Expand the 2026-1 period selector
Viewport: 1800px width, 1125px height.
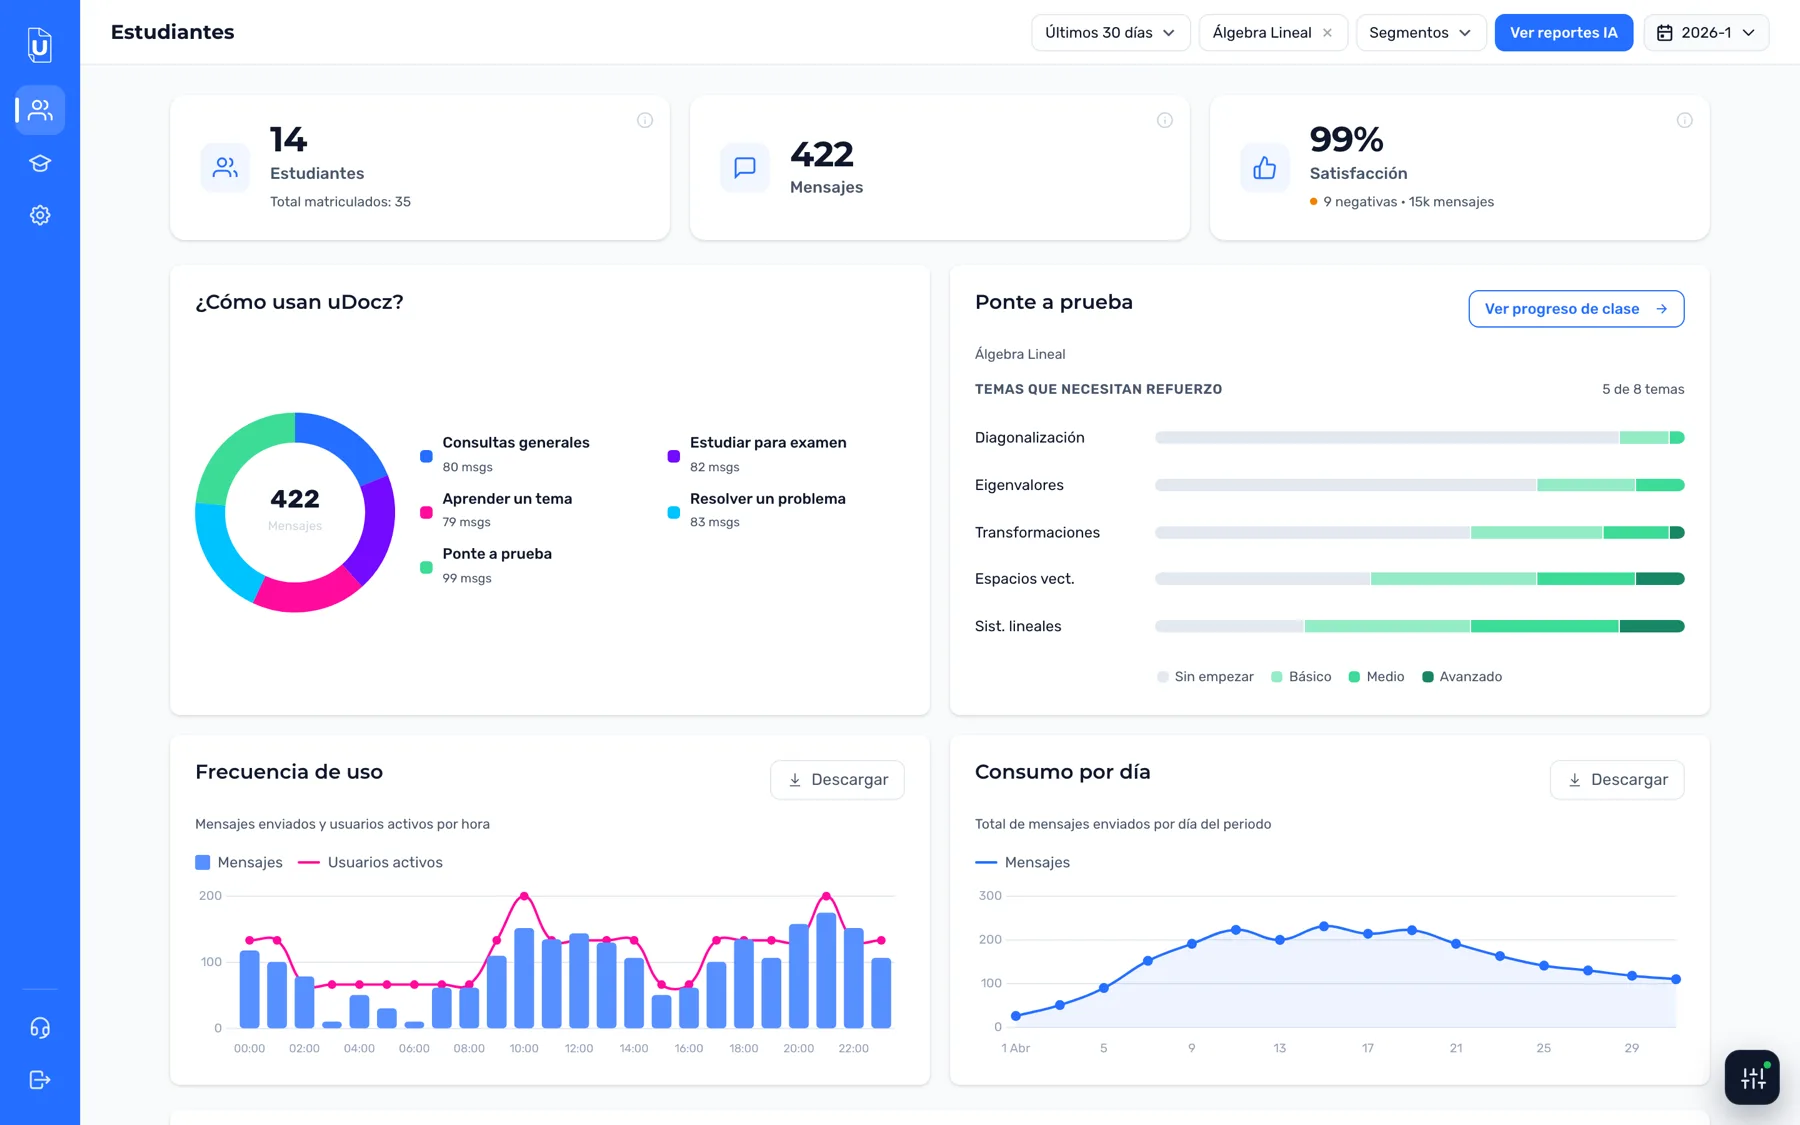pos(1706,33)
